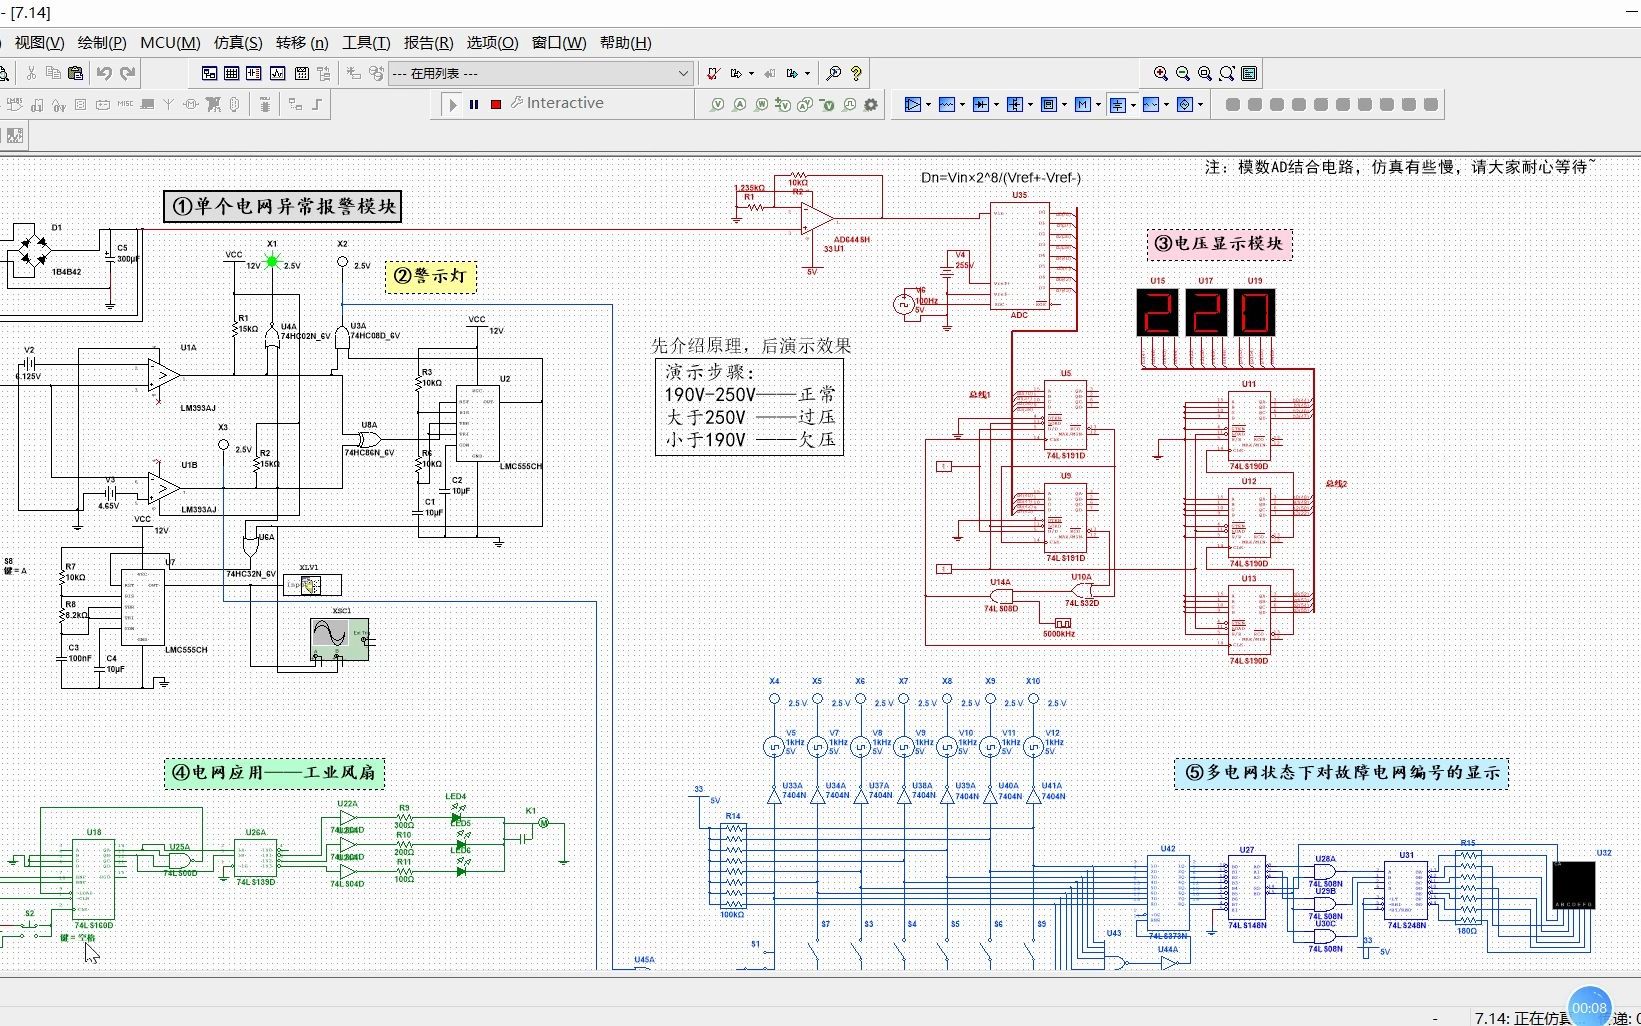Click the find magnifier icon
The width and height of the screenshot is (1641, 1026).
point(834,73)
